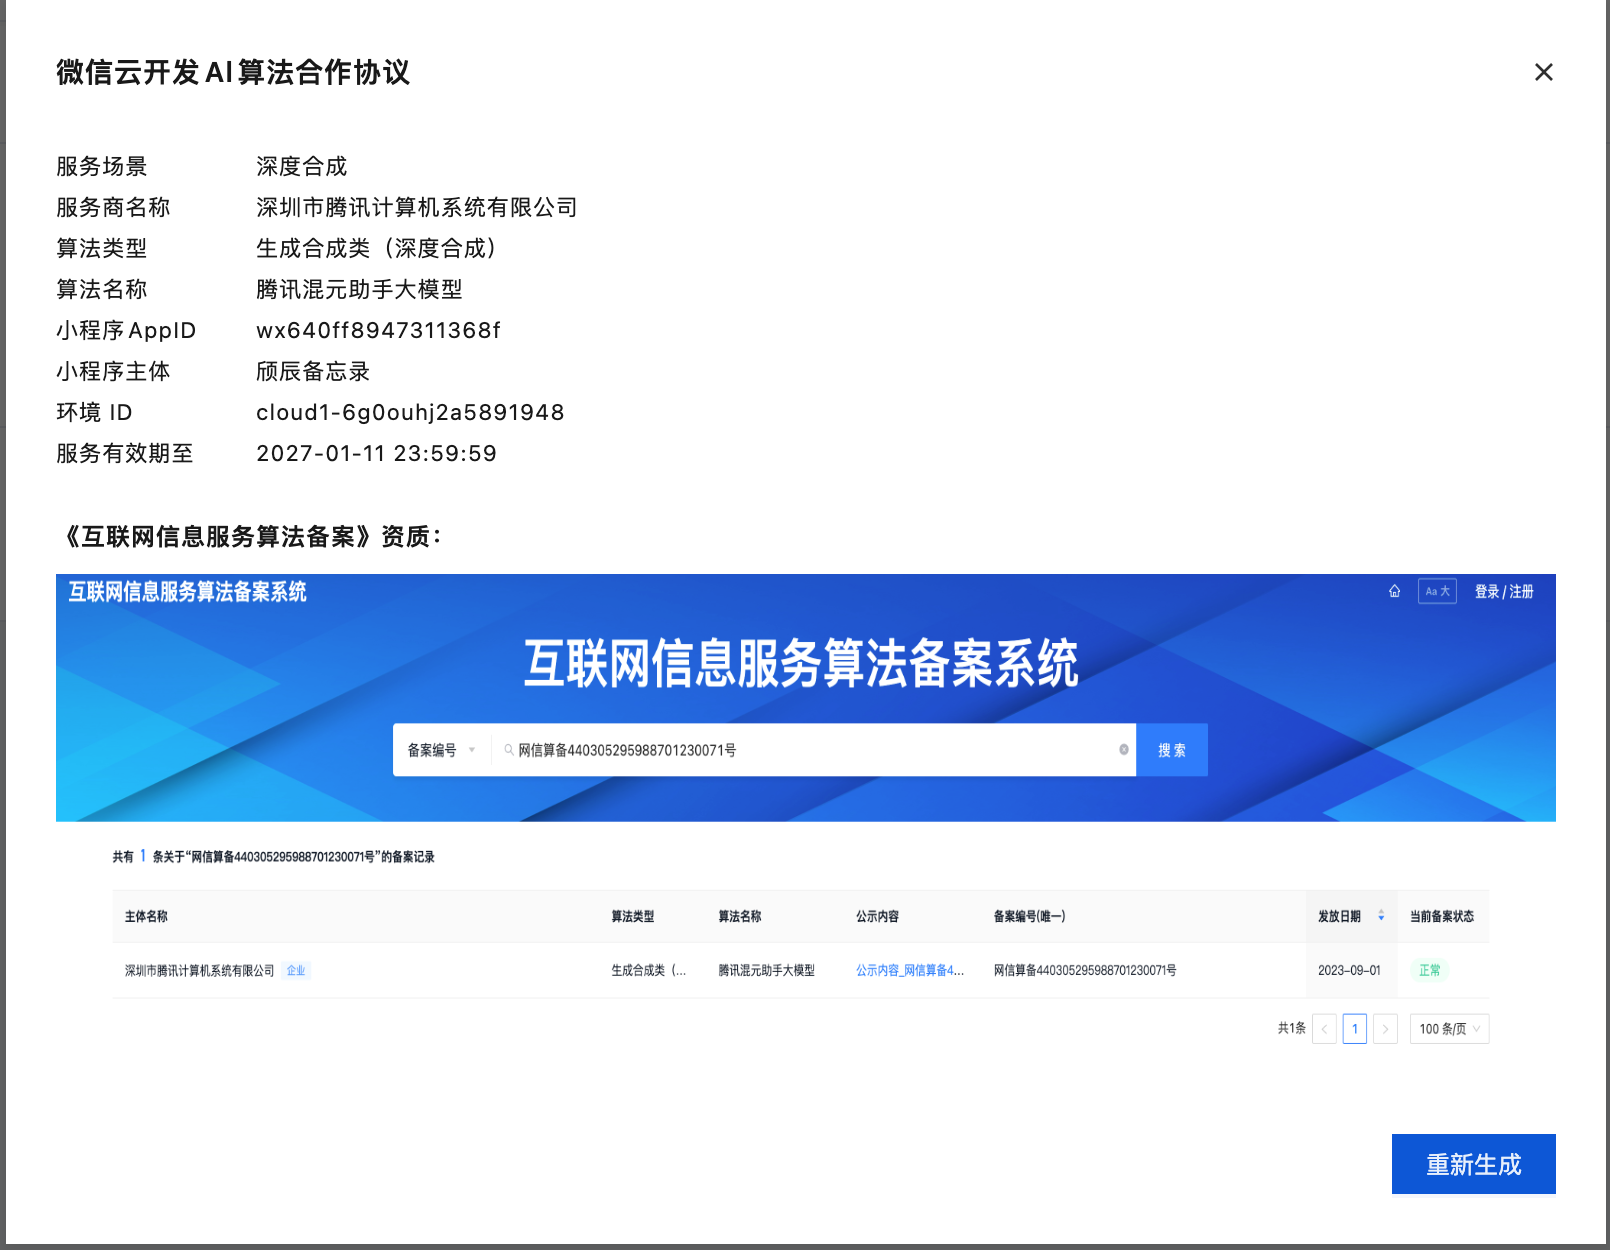The width and height of the screenshot is (1610, 1250).
Task: Click the 备案编号(唯一) column header
Action: [x=1029, y=916]
